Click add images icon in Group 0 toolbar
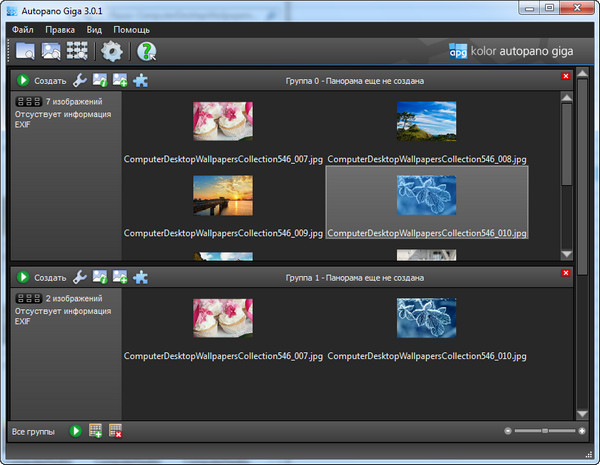Screen dimensions: 600x465 click(x=120, y=81)
